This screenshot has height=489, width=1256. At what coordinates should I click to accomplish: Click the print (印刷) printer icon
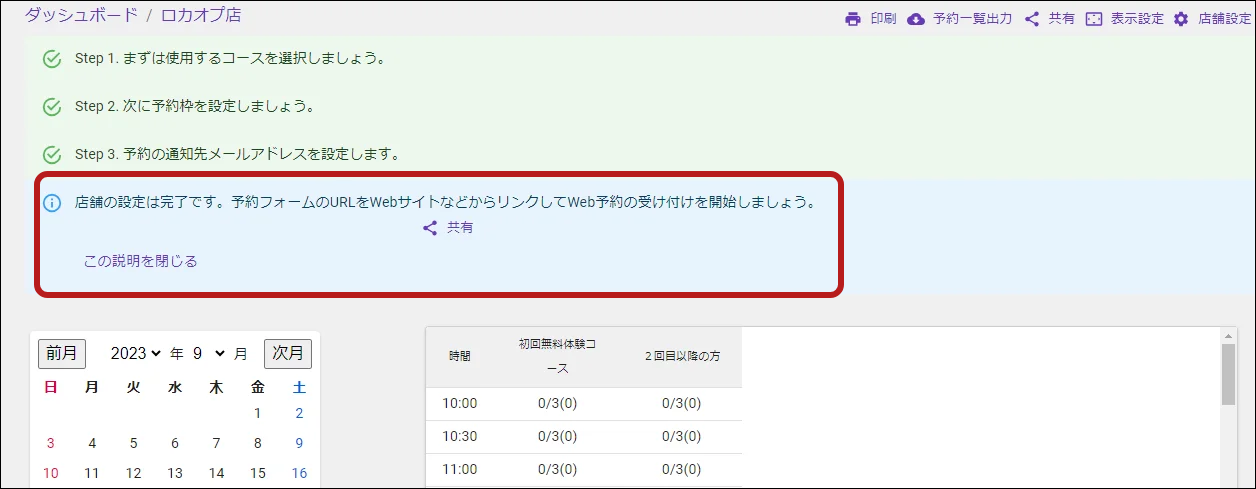pos(853,19)
